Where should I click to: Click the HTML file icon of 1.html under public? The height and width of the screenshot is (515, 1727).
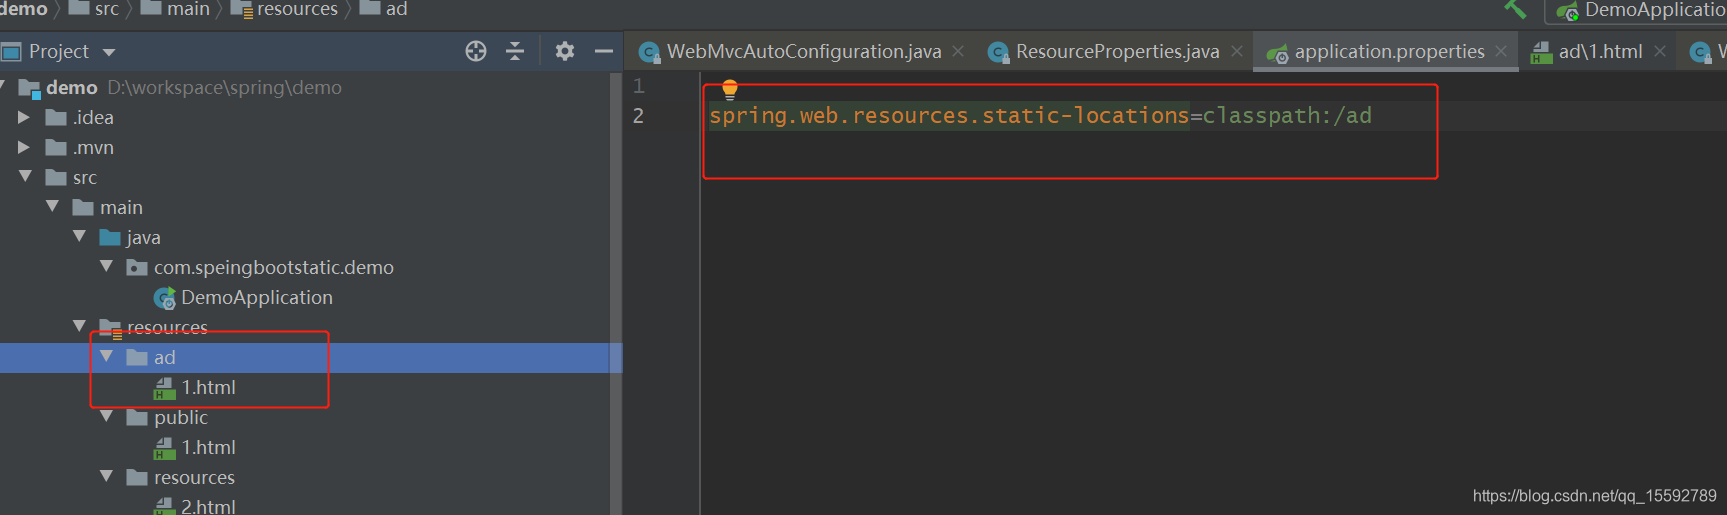[165, 448]
